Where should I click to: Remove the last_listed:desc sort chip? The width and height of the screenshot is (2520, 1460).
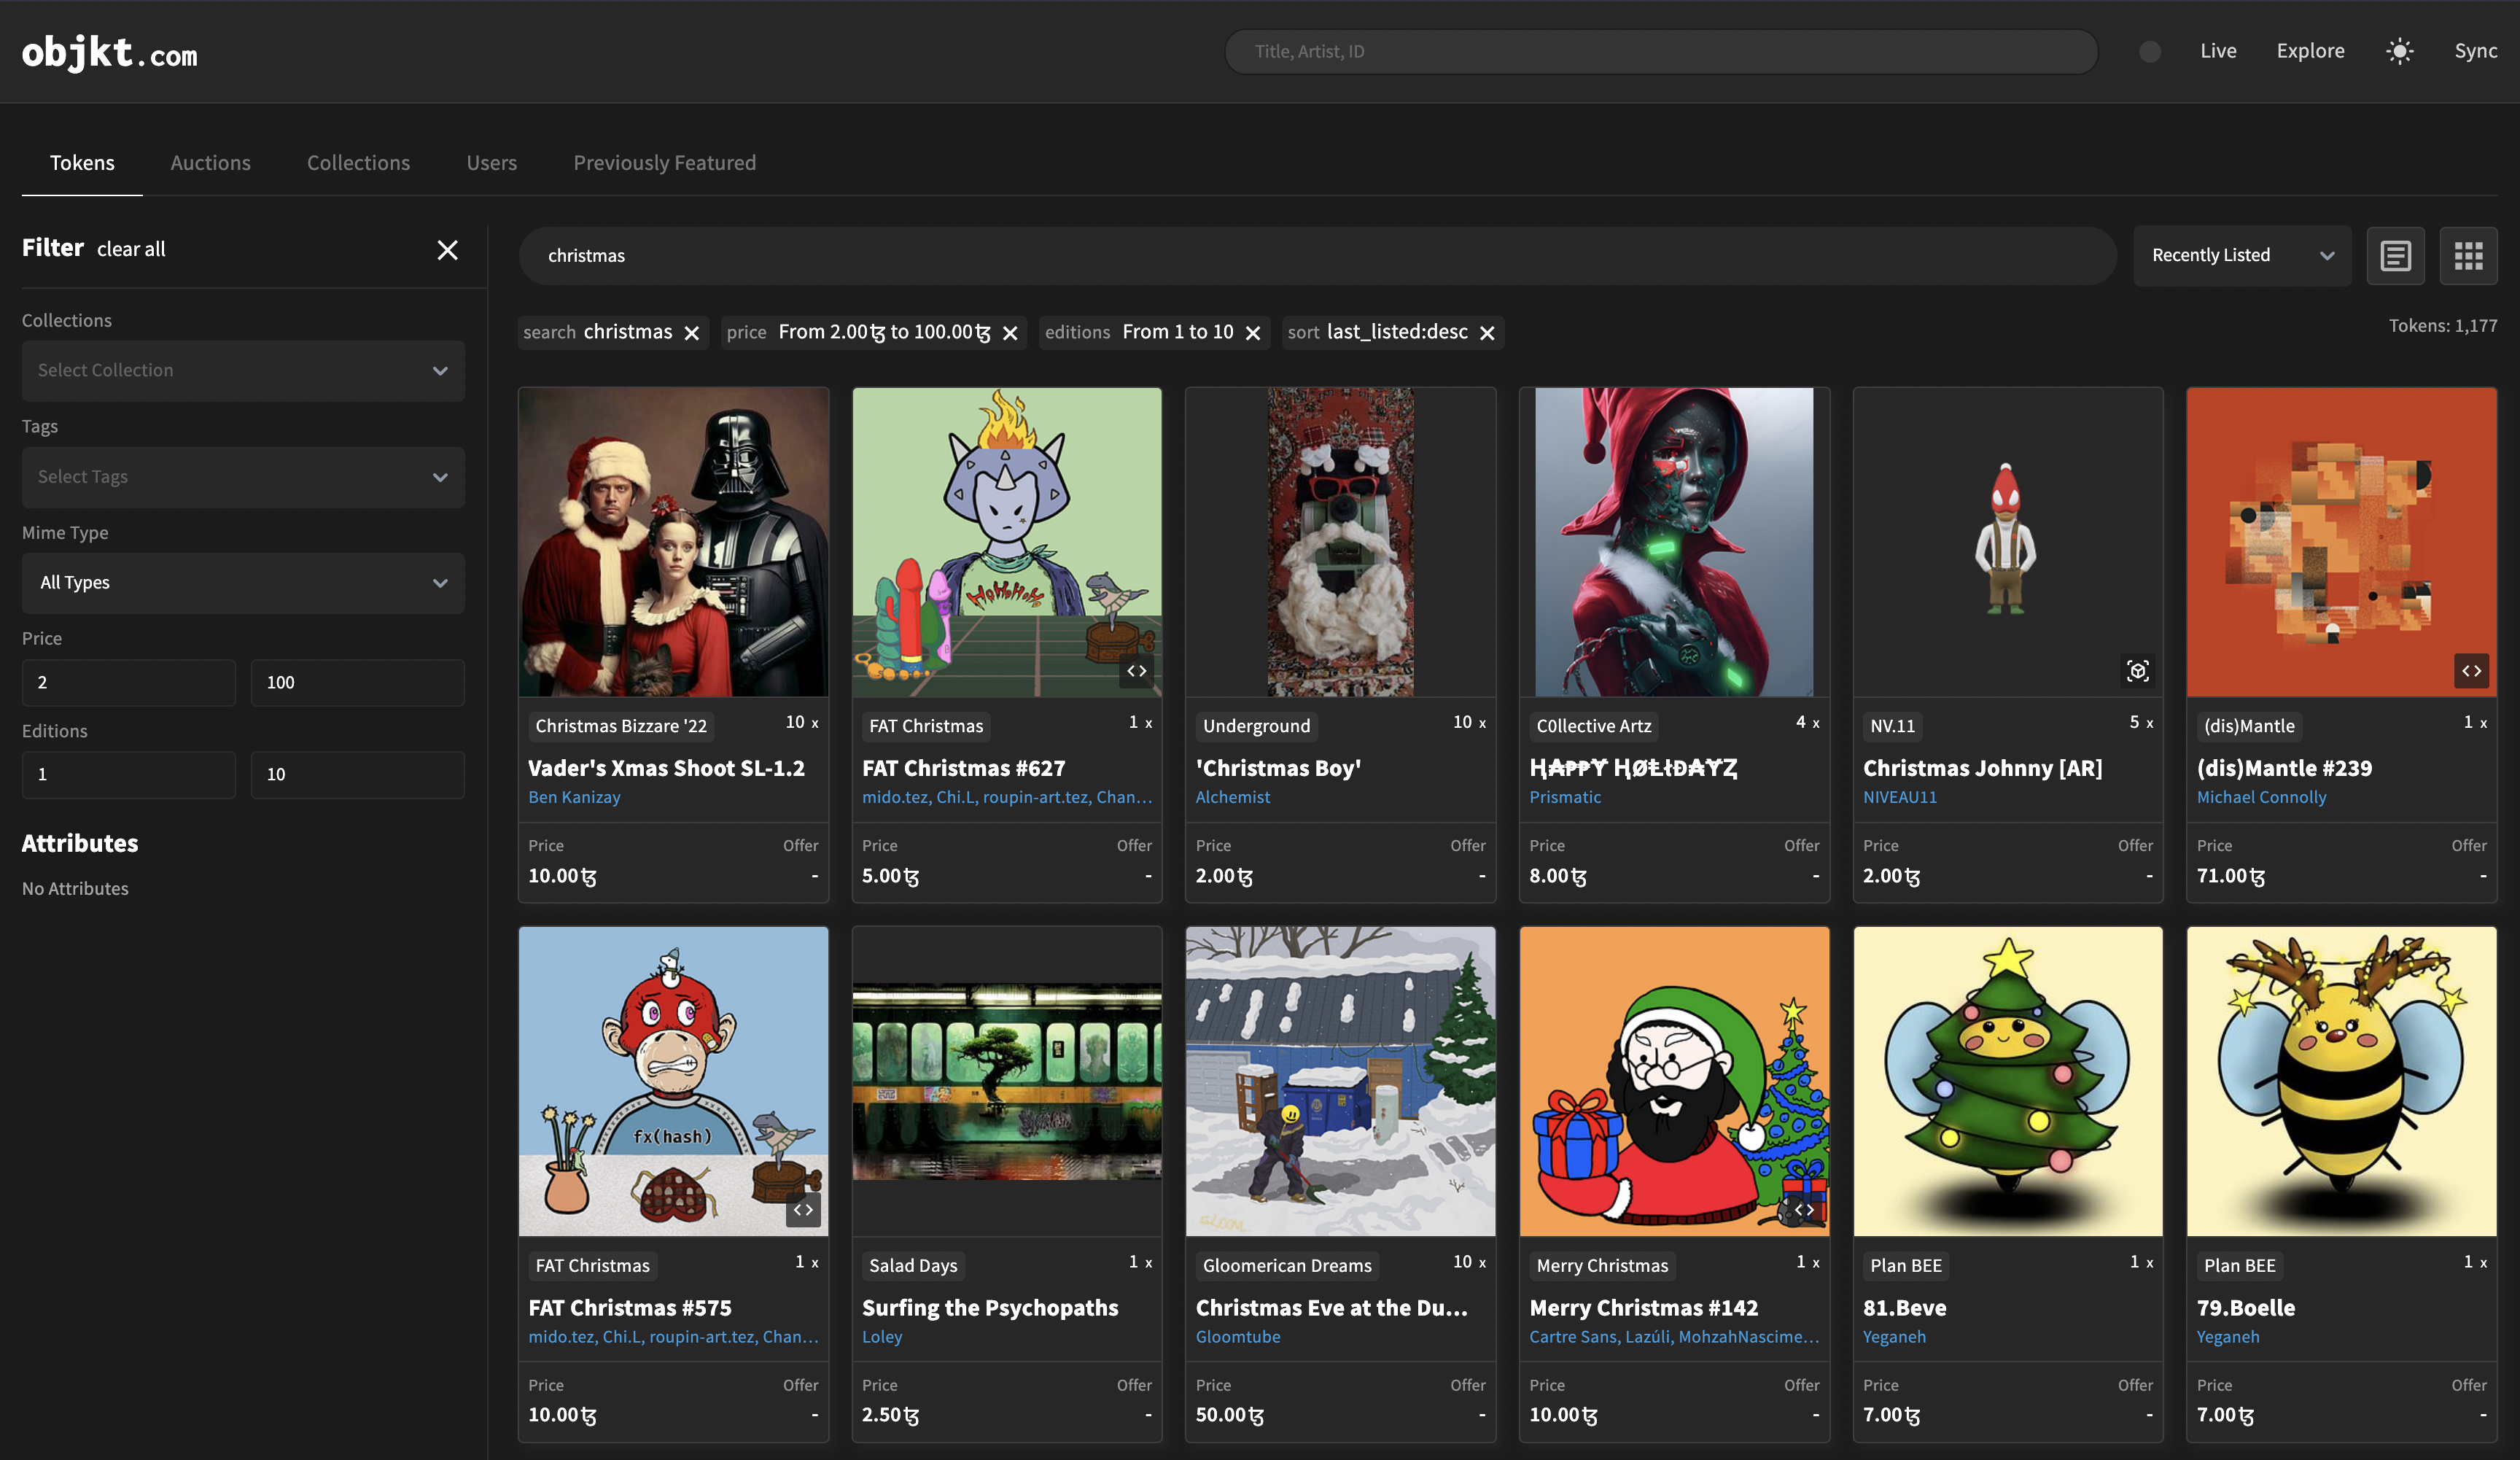[1487, 332]
